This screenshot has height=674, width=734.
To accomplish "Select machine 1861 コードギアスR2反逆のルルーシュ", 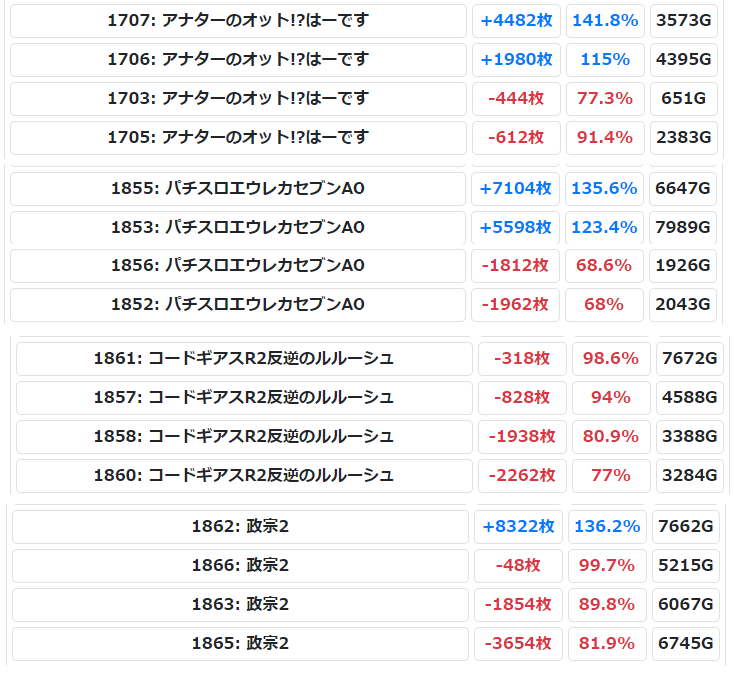I will tap(244, 359).
